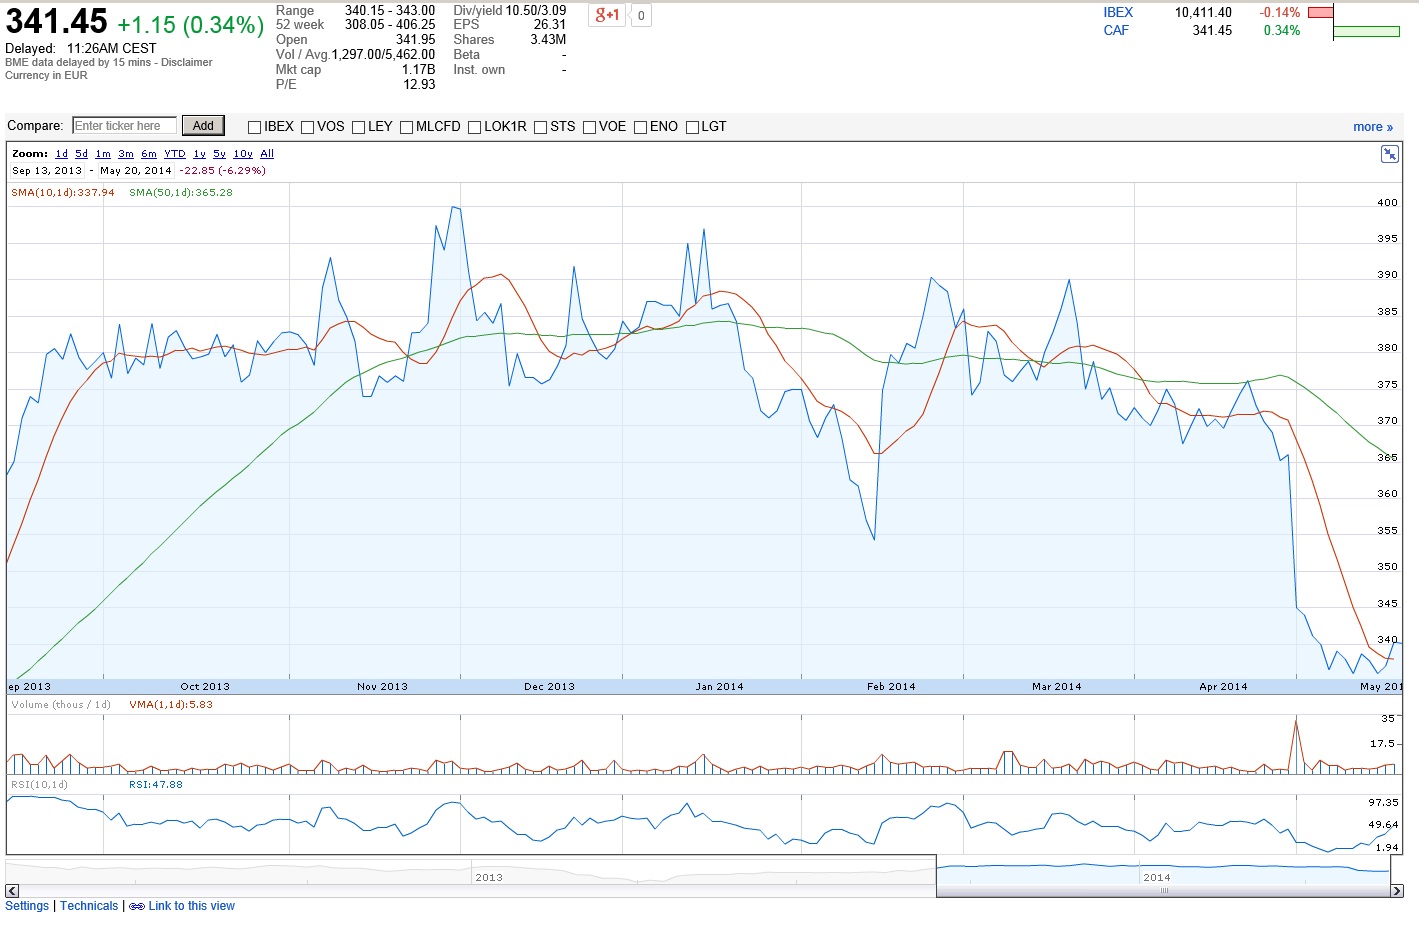Click the Google +1 share button
The height and width of the screenshot is (929, 1419).
pyautogui.click(x=607, y=15)
